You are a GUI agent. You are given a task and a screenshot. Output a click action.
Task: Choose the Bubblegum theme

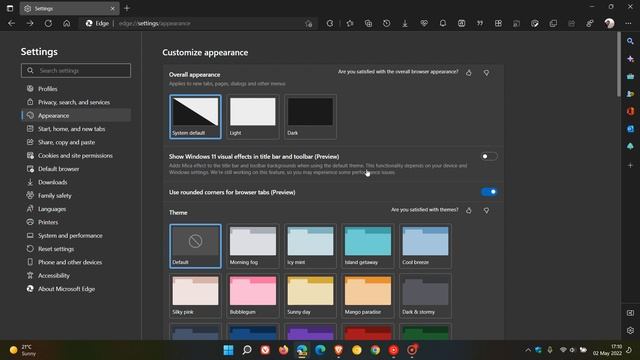click(x=253, y=296)
